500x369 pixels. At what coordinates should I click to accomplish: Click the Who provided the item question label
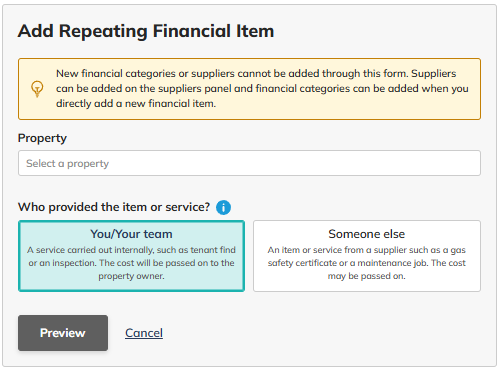pos(114,207)
